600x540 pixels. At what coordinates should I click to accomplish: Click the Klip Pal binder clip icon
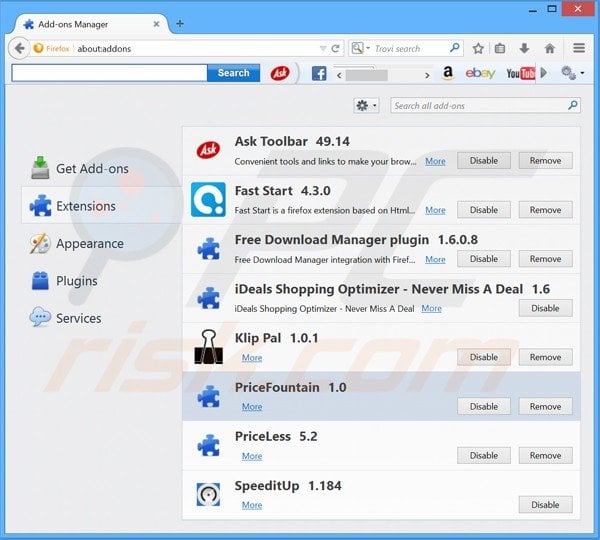pyautogui.click(x=208, y=346)
